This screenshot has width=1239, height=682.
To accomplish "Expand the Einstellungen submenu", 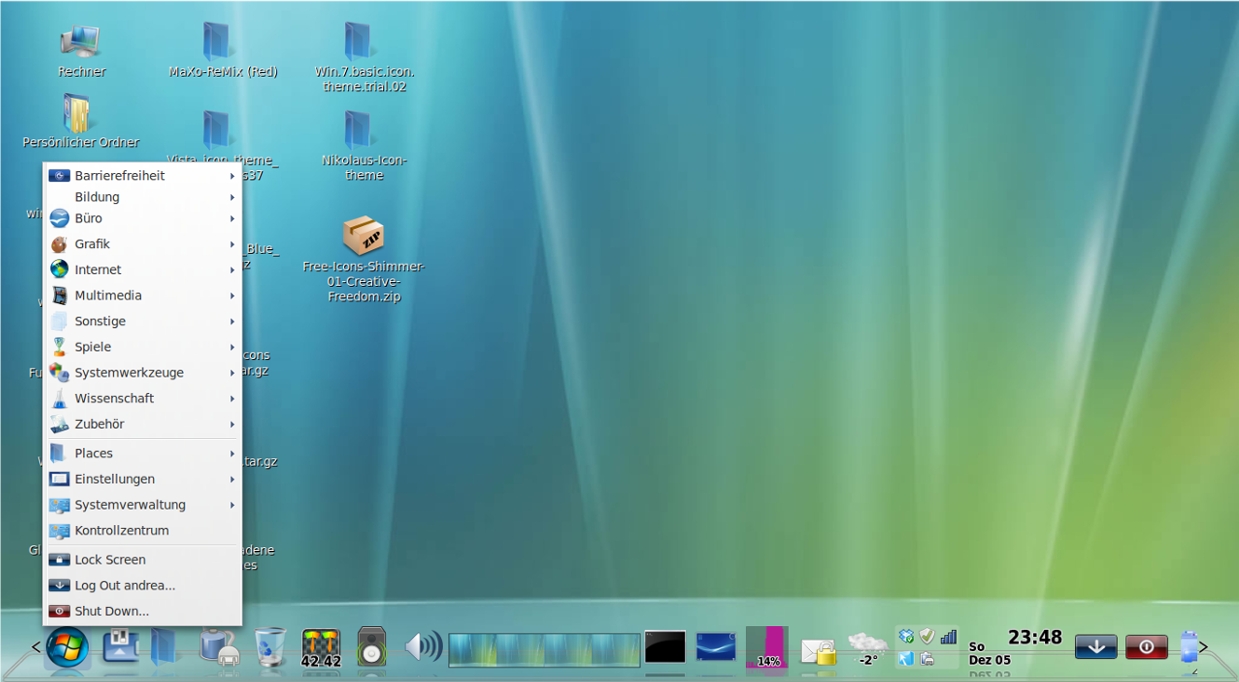I will (142, 479).
